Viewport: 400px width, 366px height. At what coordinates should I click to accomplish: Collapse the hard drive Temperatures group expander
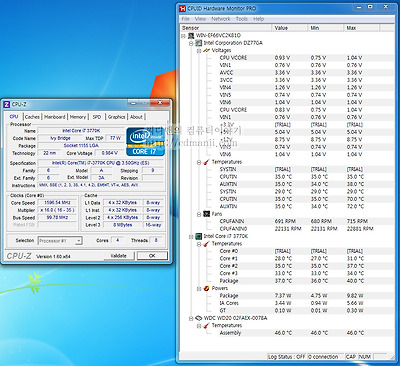199,326
